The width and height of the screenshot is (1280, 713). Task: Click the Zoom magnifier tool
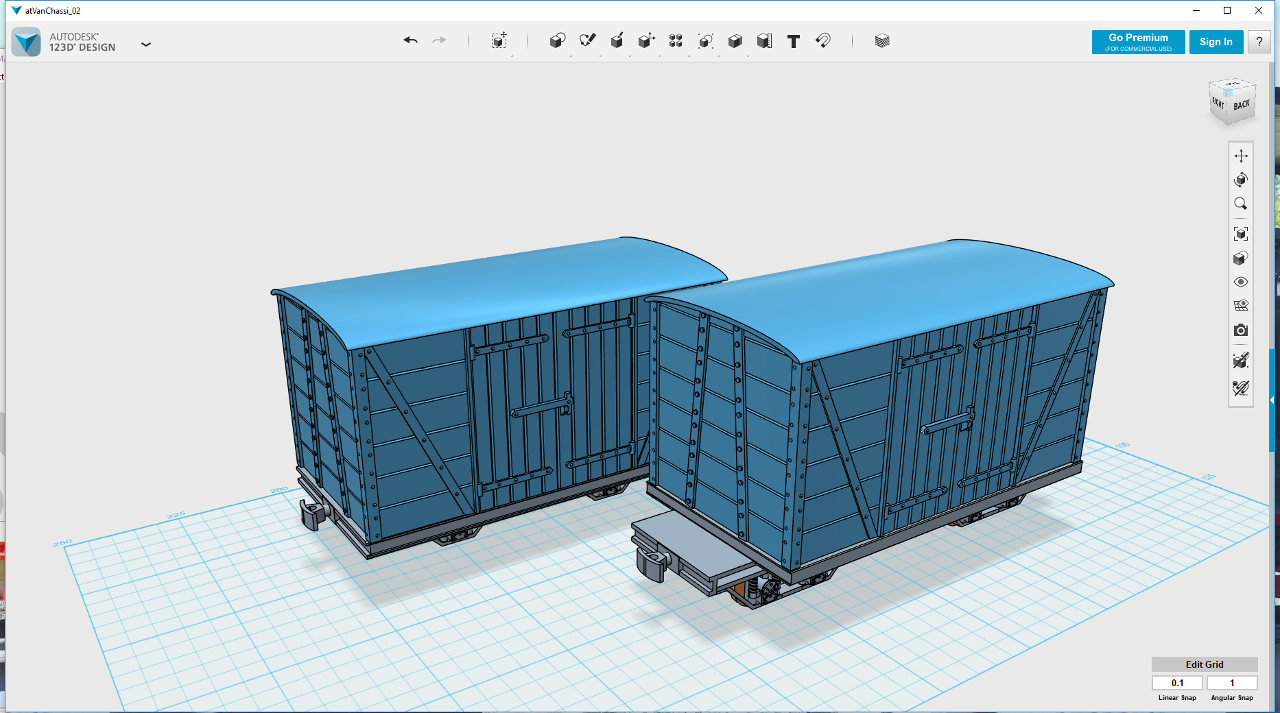coord(1241,204)
